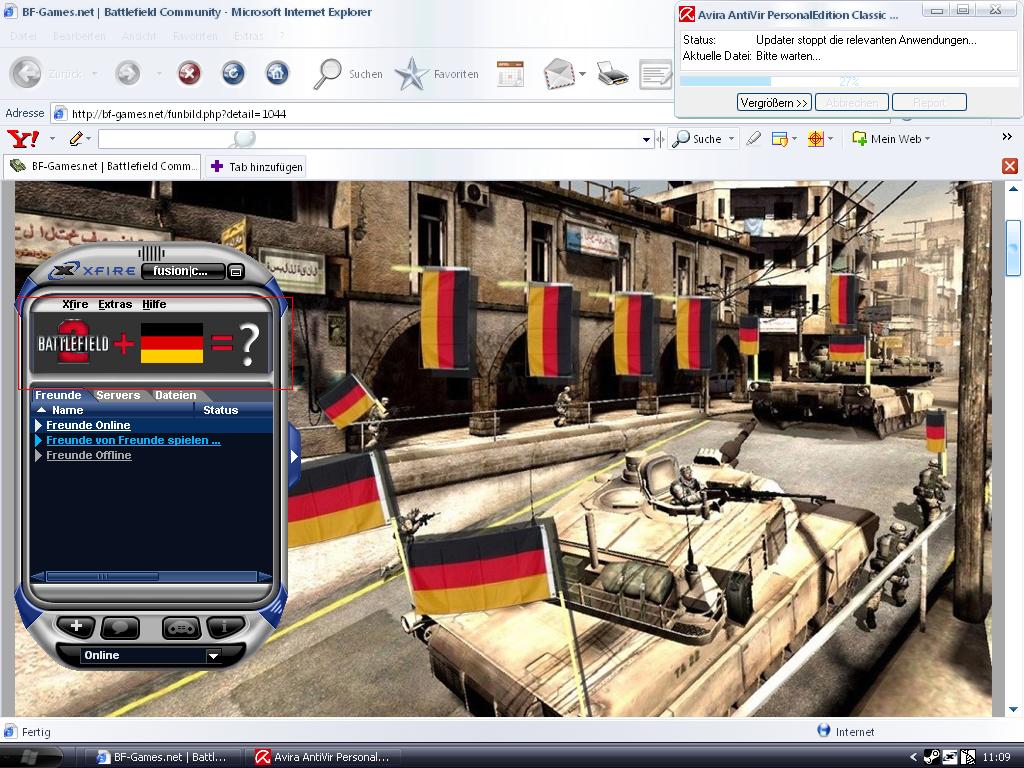The width and height of the screenshot is (1024, 768).
Task: Expand Freunde Online group in Xfire
Action: pyautogui.click(x=39, y=425)
